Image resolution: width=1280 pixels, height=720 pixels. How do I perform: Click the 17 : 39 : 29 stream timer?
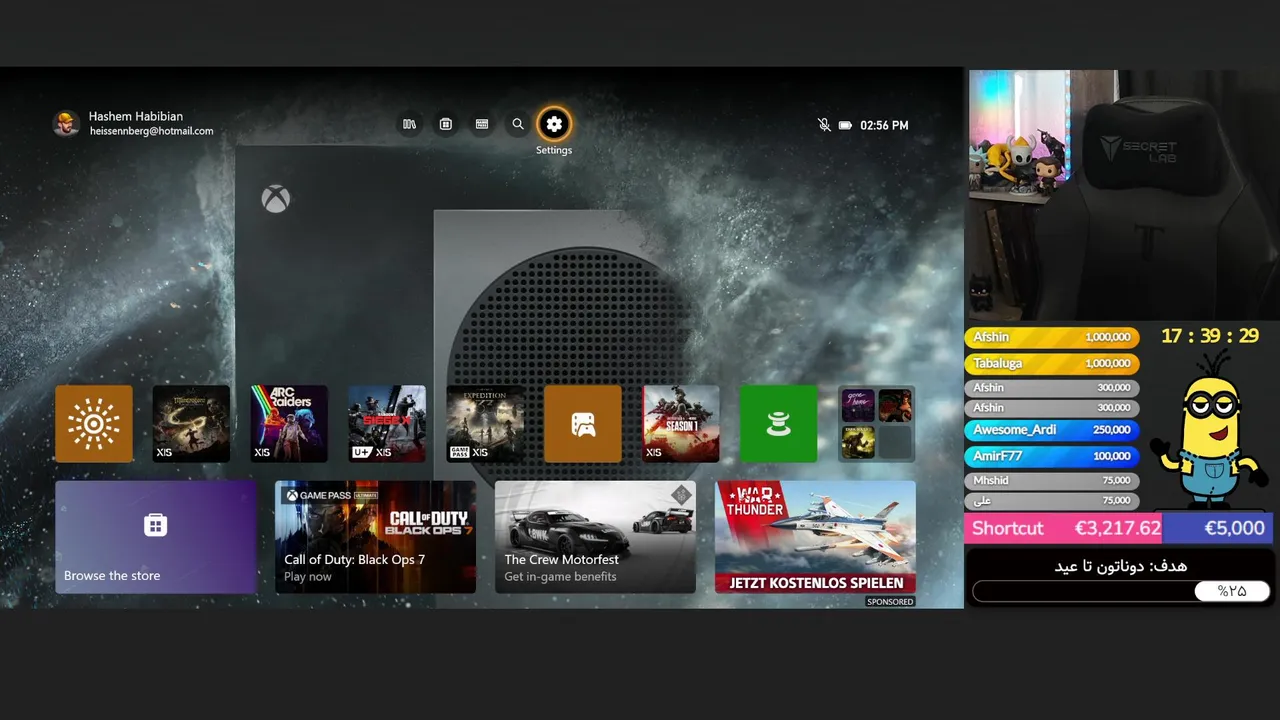(x=1210, y=336)
